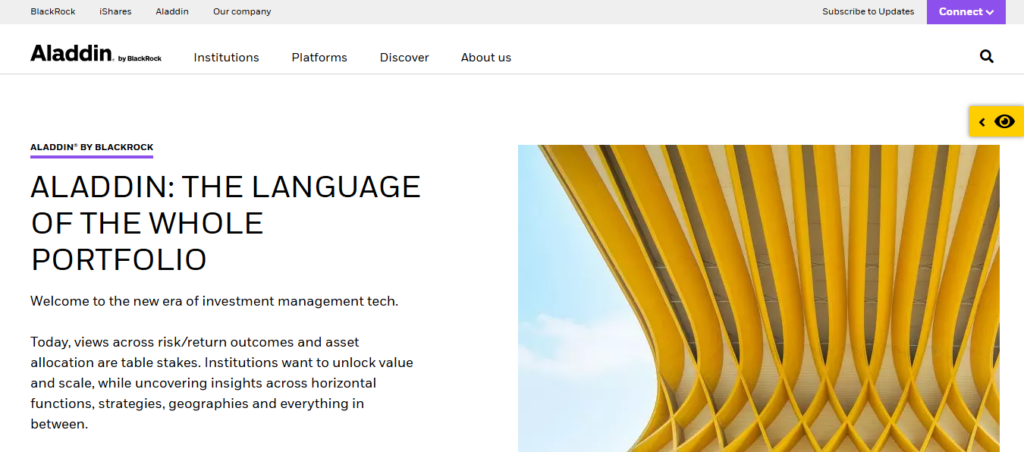Viewport: 1024px width, 452px height.
Task: Click Subscribe to Updates link
Action: [x=868, y=12]
